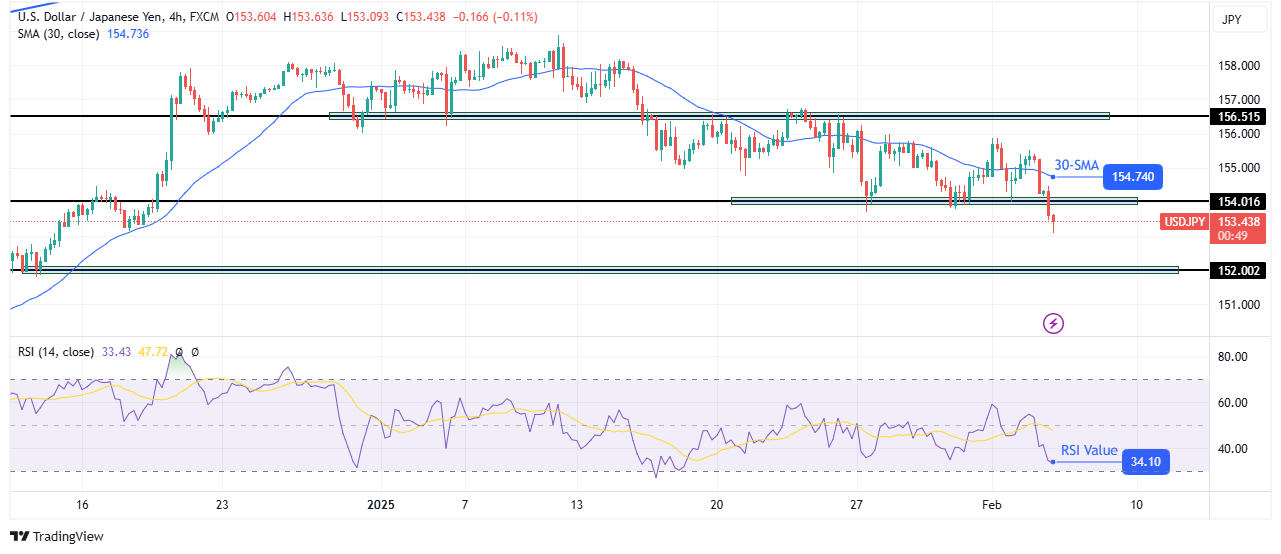Click the open price O153.604
The height and width of the screenshot is (554, 1281).
click(x=251, y=17)
